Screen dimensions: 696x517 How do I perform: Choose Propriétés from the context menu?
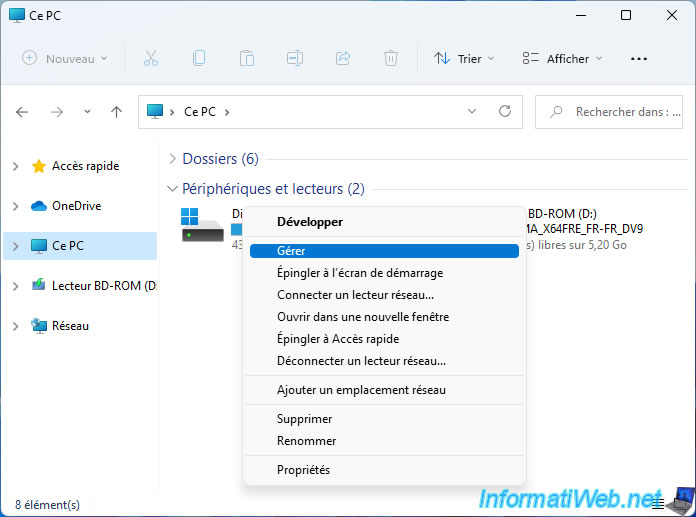[303, 470]
